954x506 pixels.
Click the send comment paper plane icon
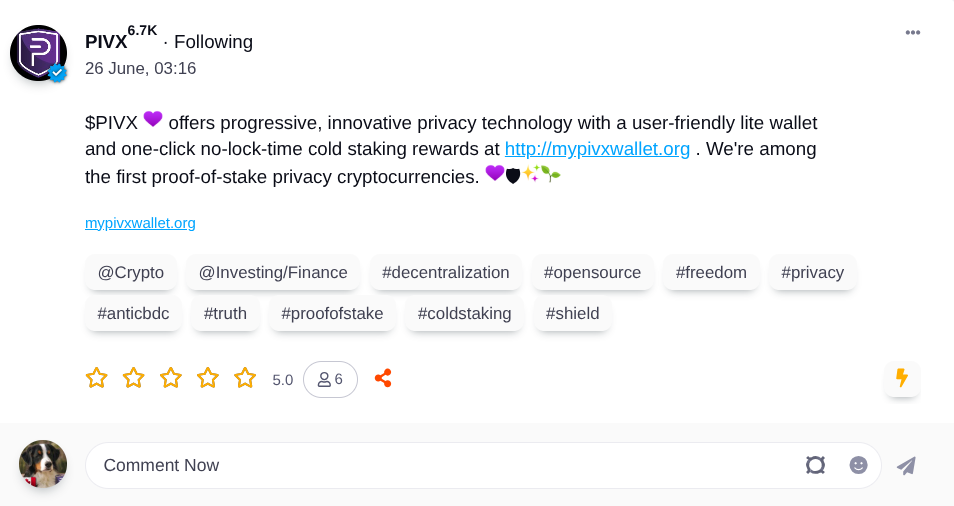point(906,465)
